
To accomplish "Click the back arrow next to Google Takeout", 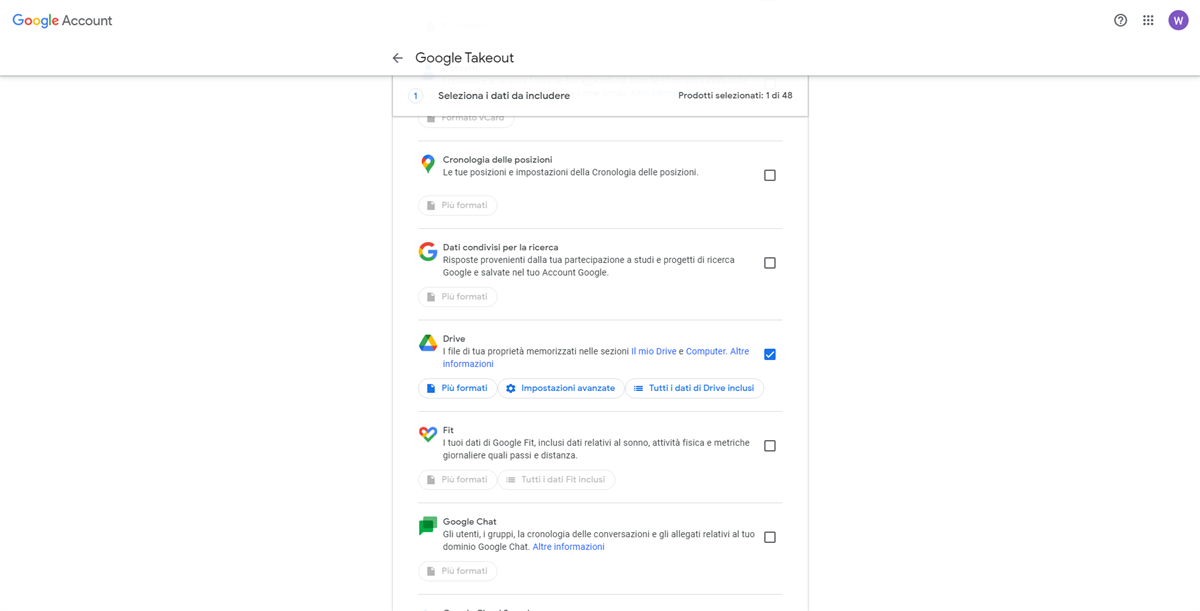I will 397,58.
